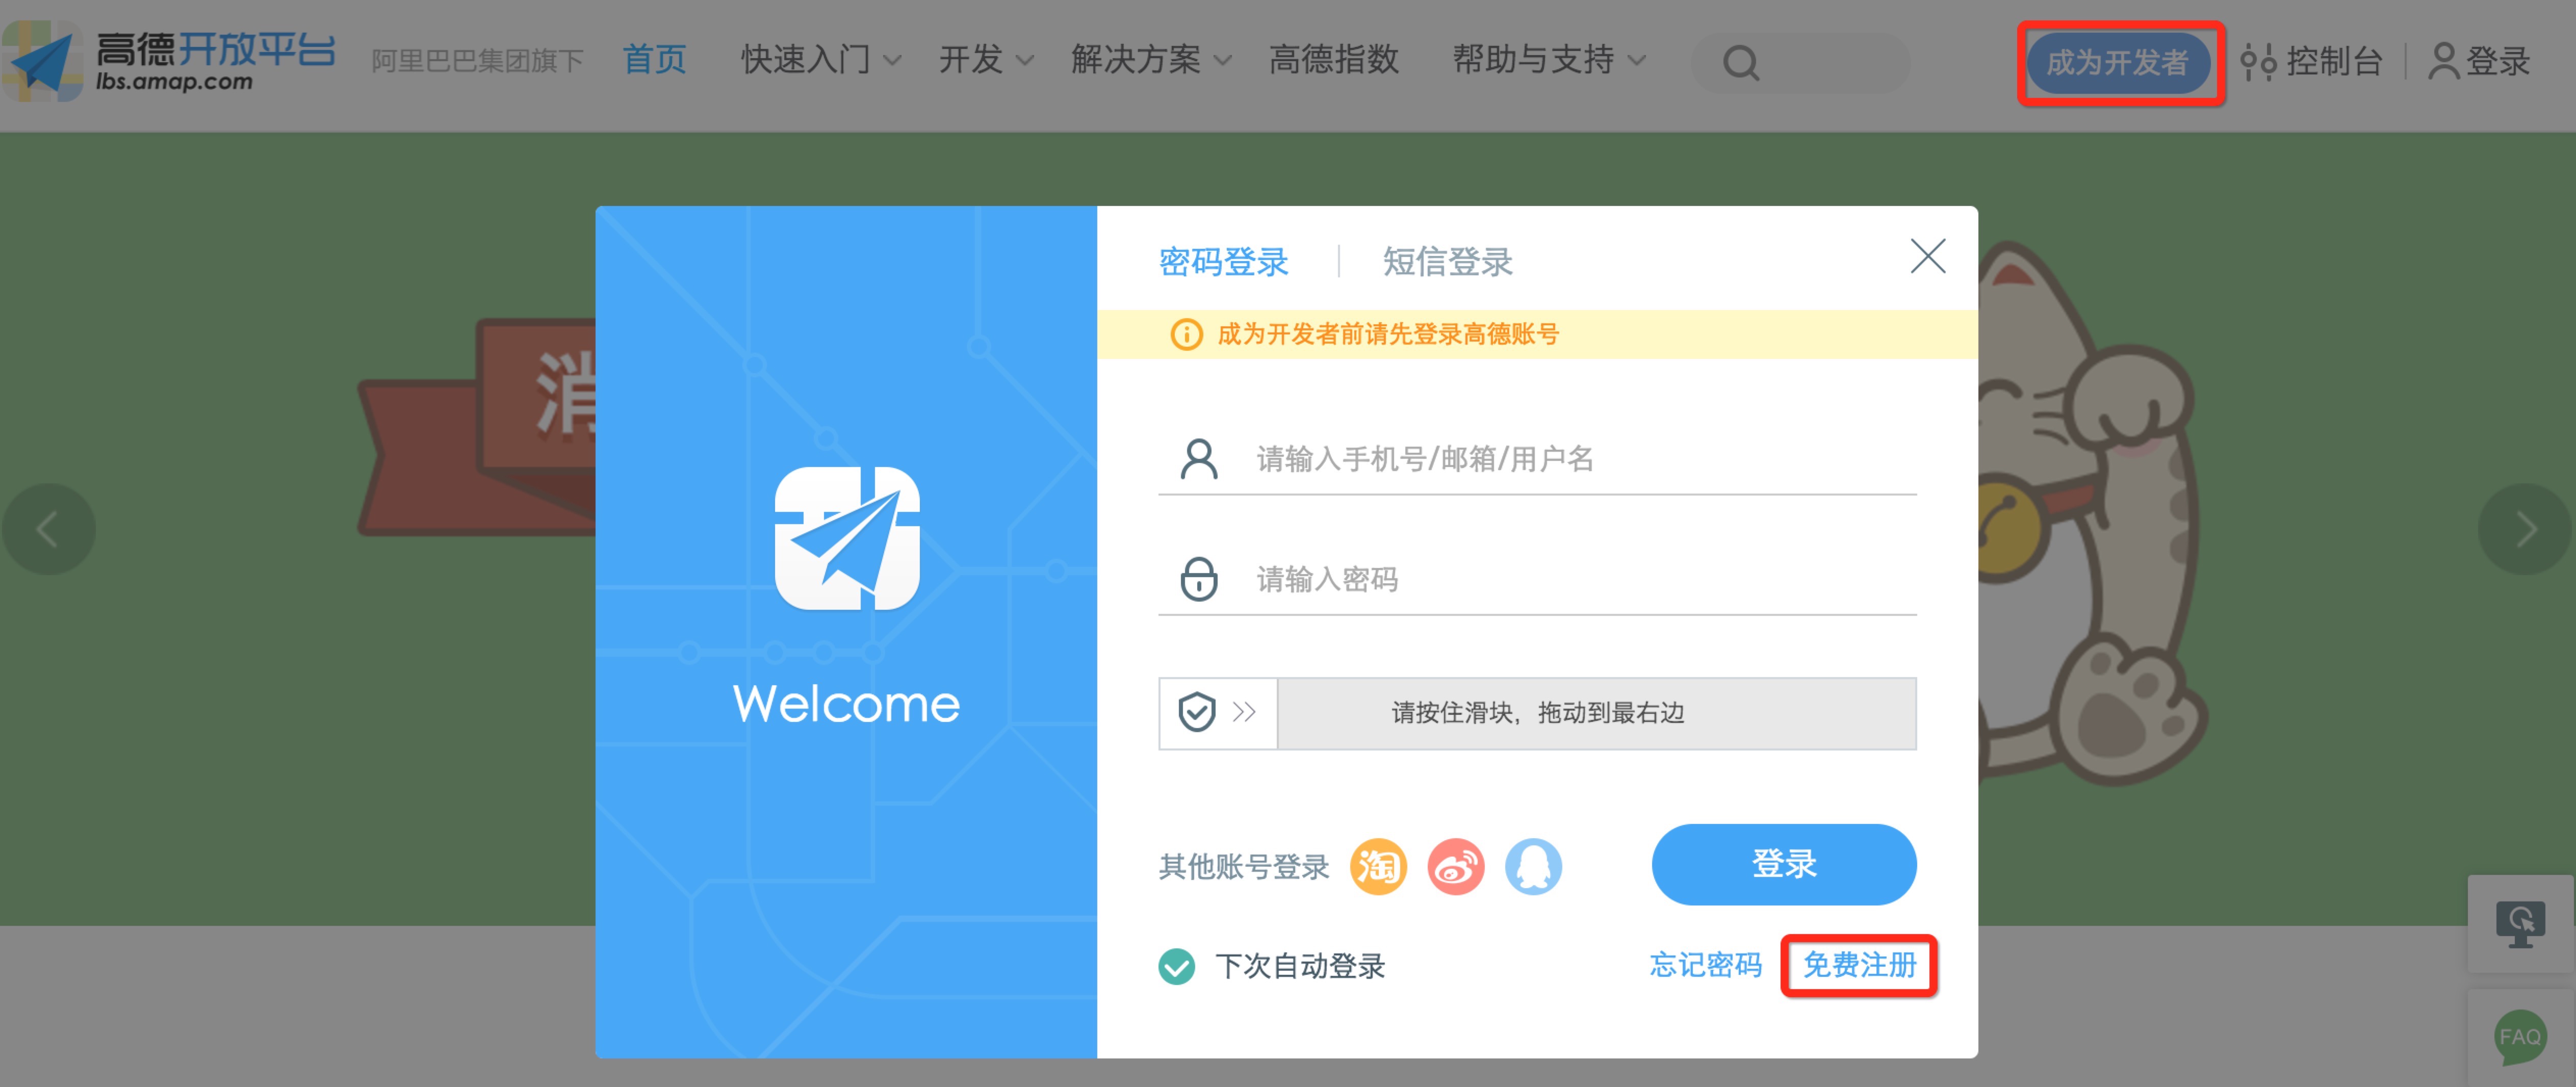The image size is (2576, 1087).
Task: Close the login dialog
Action: pyautogui.click(x=1927, y=256)
